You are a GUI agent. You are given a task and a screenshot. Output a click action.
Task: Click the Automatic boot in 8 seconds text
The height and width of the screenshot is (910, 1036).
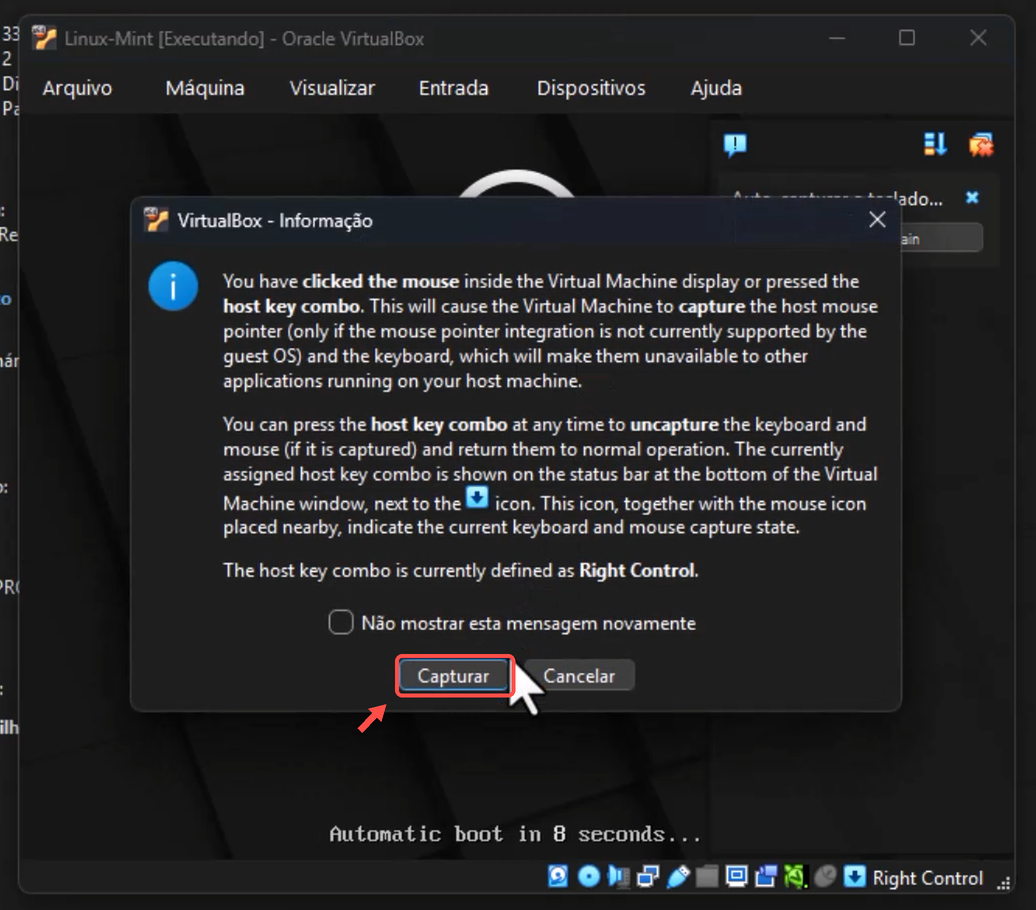pos(515,834)
